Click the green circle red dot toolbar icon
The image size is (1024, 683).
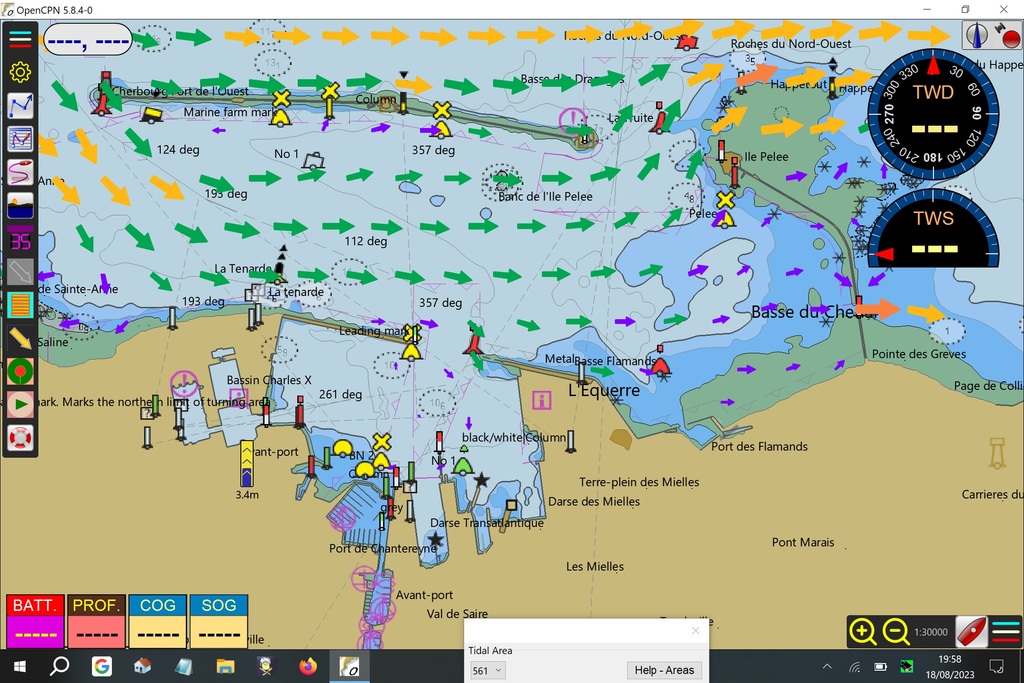(x=20, y=372)
